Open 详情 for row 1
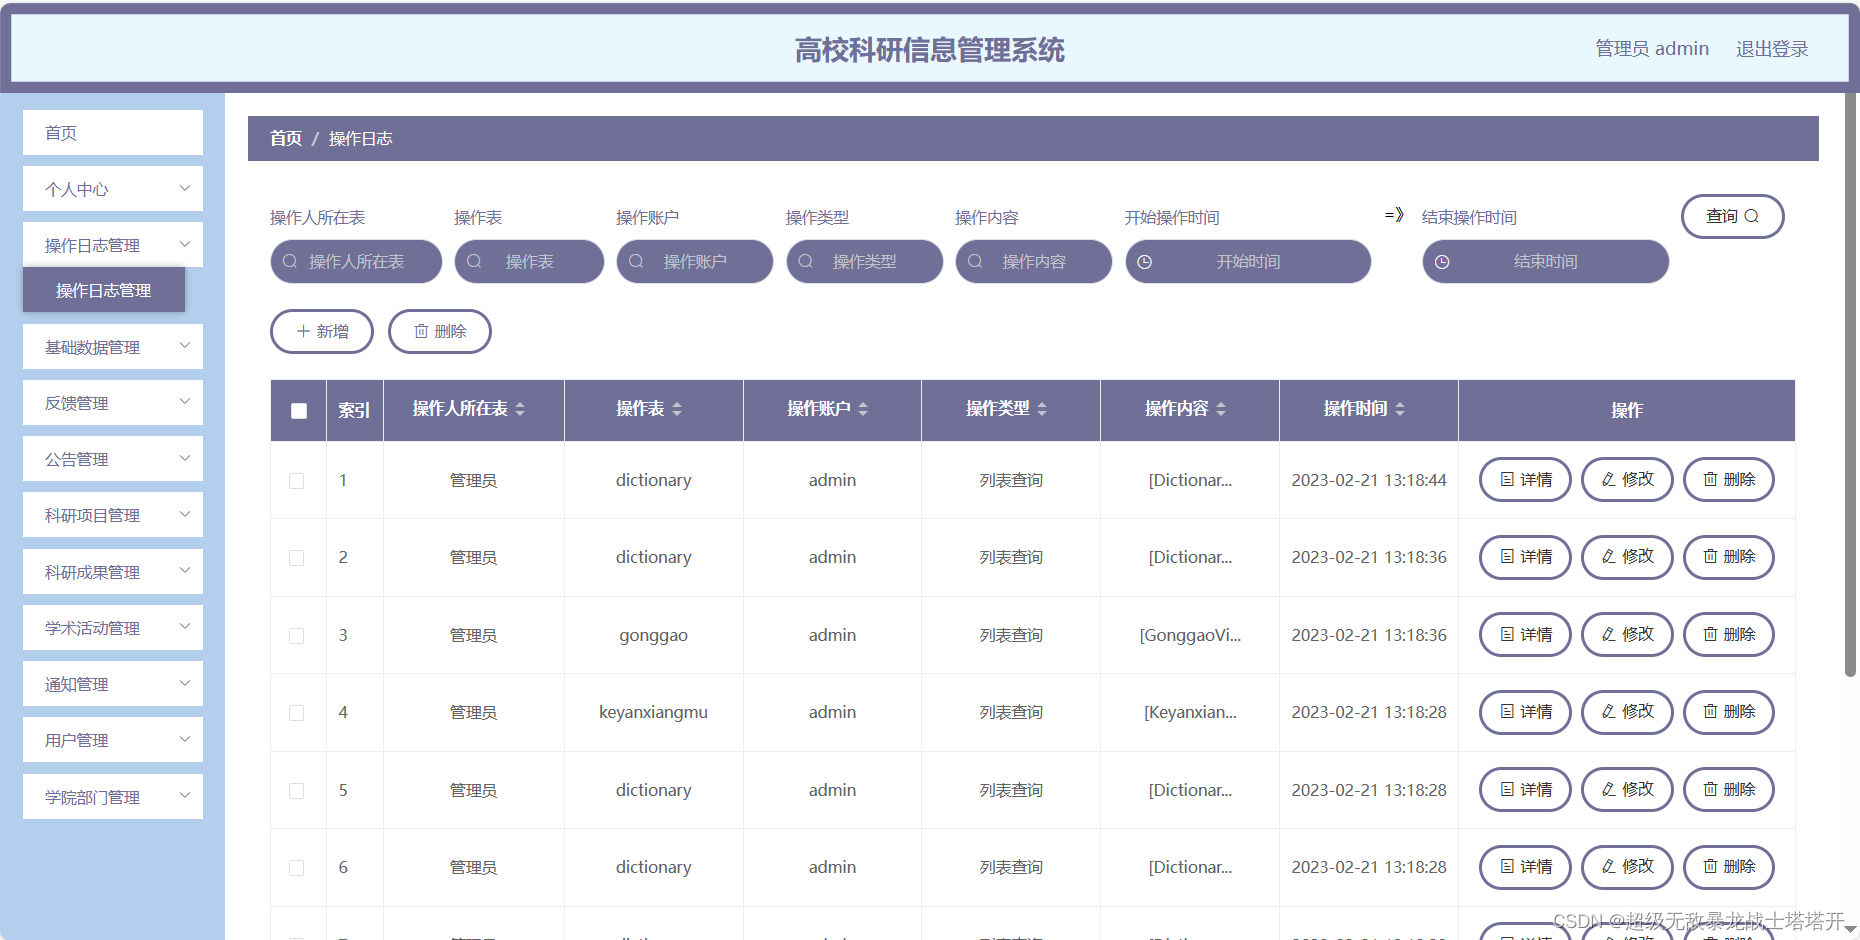This screenshot has height=940, width=1860. coord(1525,480)
